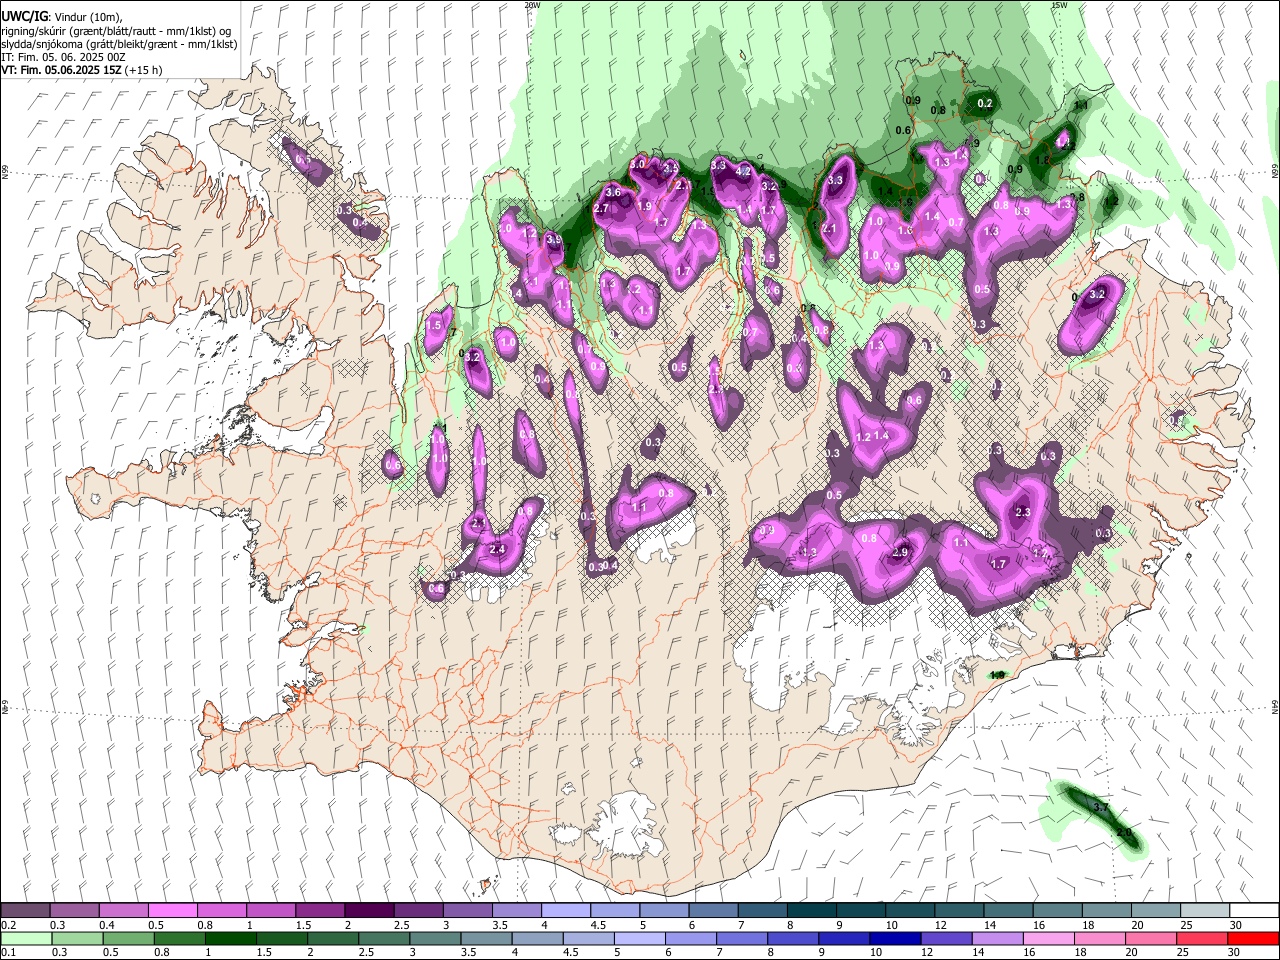Click bright pink 0.5 swatch in upper legend row
This screenshot has width=1280, height=960.
click(x=172, y=911)
